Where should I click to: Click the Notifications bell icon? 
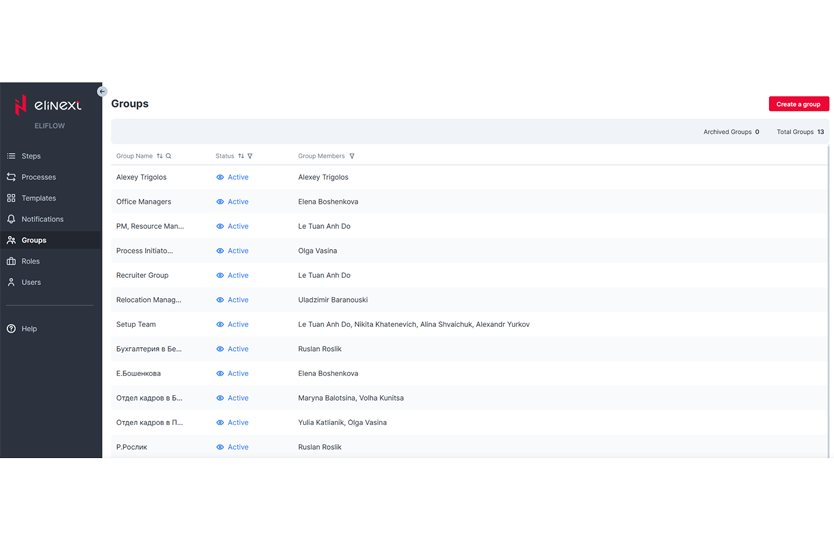tap(11, 219)
